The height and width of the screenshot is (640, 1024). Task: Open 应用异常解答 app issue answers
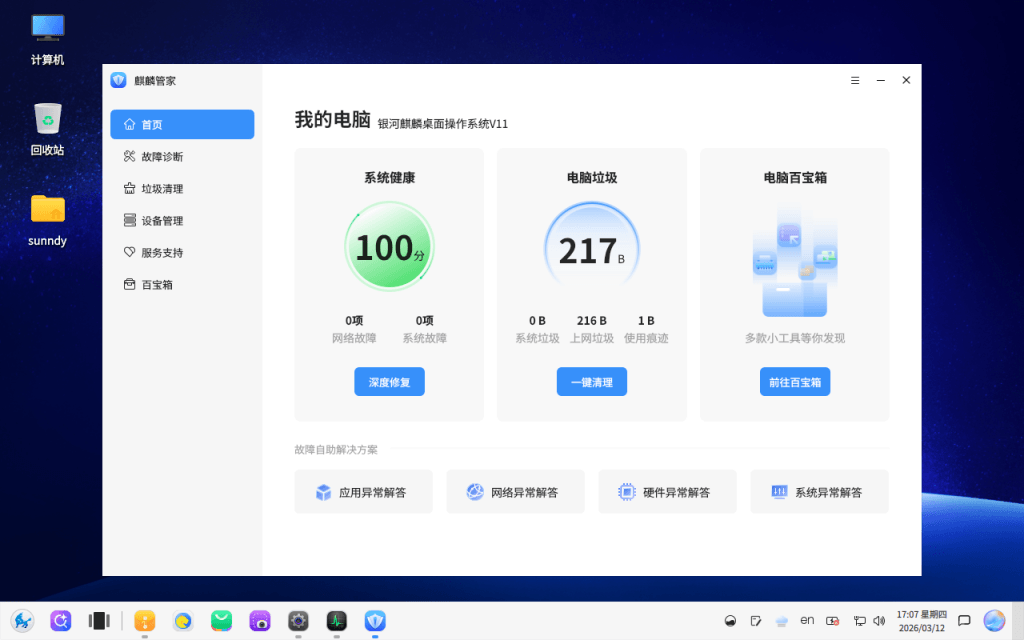click(364, 492)
